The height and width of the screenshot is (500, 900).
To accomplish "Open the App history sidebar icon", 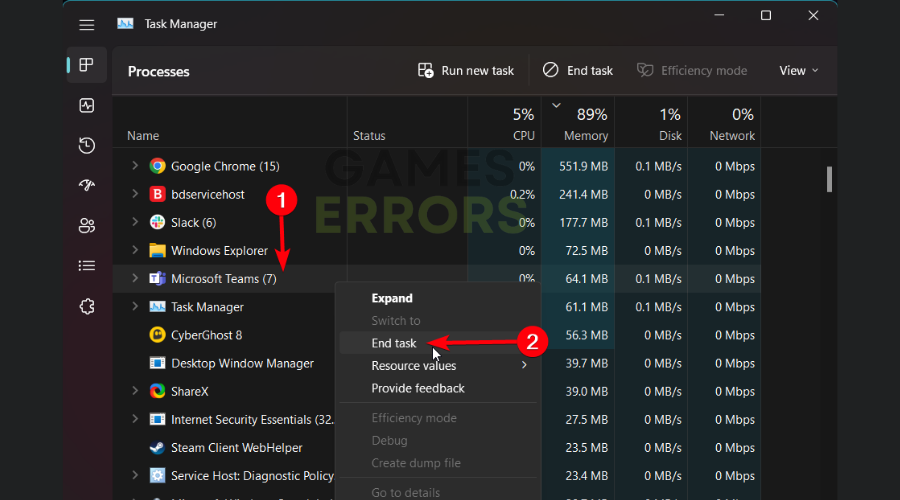I will click(x=87, y=146).
